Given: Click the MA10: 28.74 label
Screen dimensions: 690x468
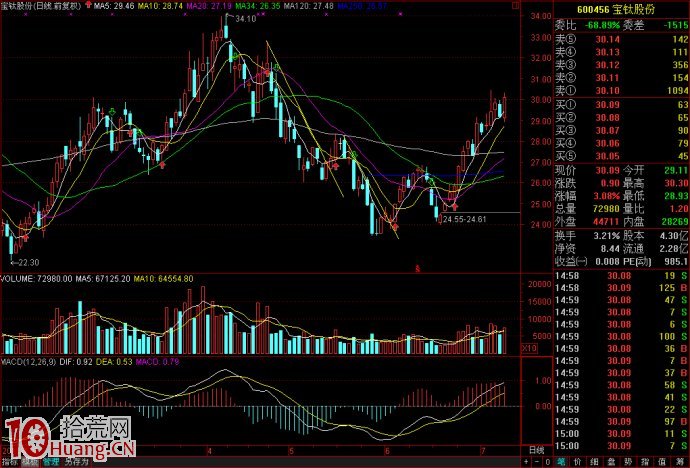Looking at the screenshot, I should click(x=160, y=6).
